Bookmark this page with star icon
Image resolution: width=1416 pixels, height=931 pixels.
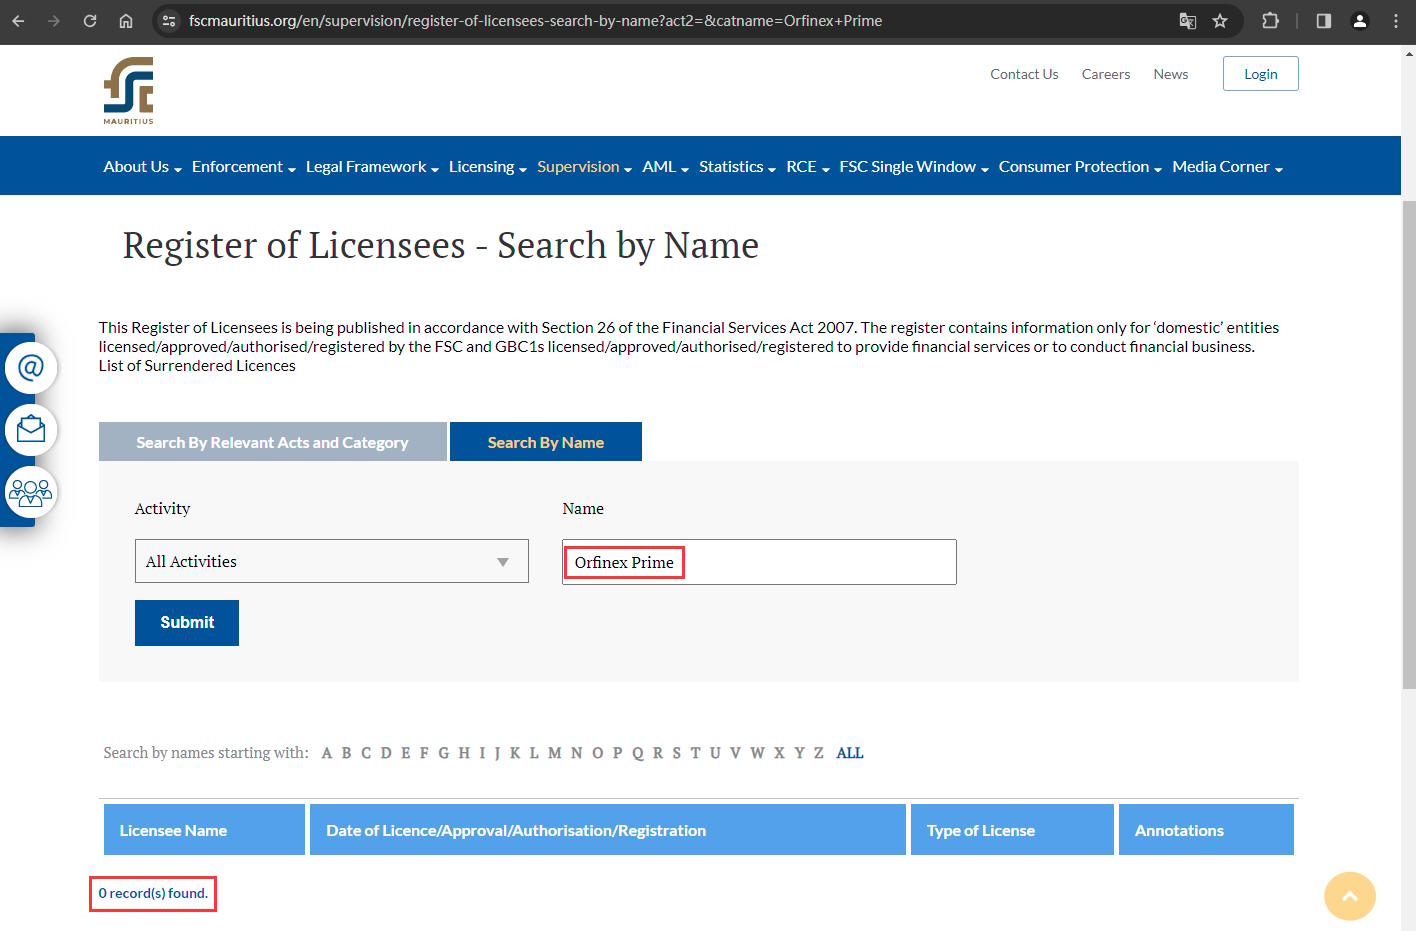tap(1220, 20)
